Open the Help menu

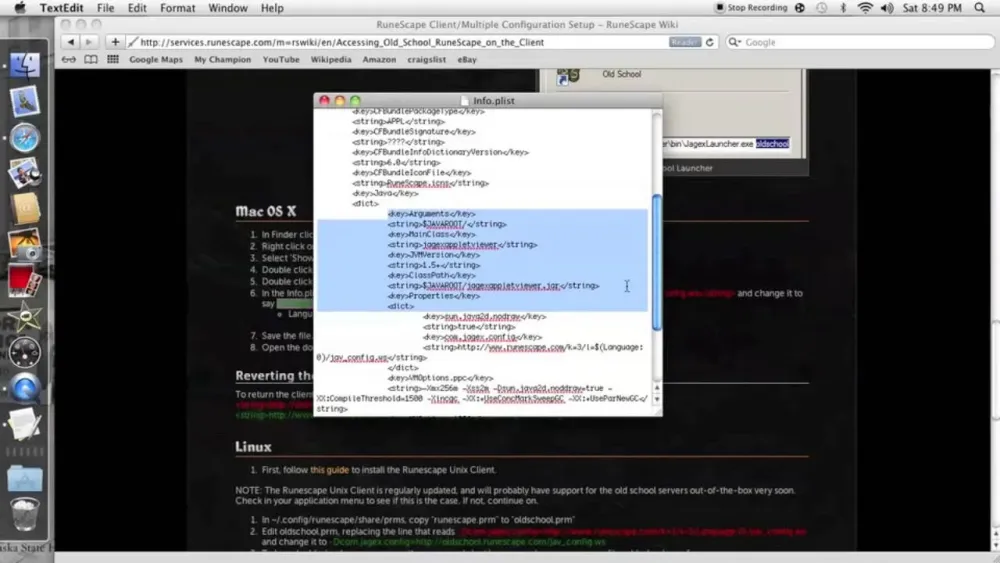point(272,8)
